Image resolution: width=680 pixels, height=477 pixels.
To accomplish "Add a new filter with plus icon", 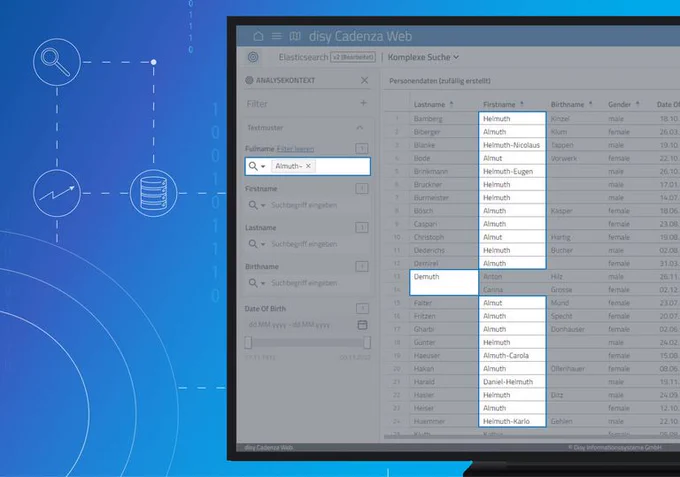I will 363,103.
